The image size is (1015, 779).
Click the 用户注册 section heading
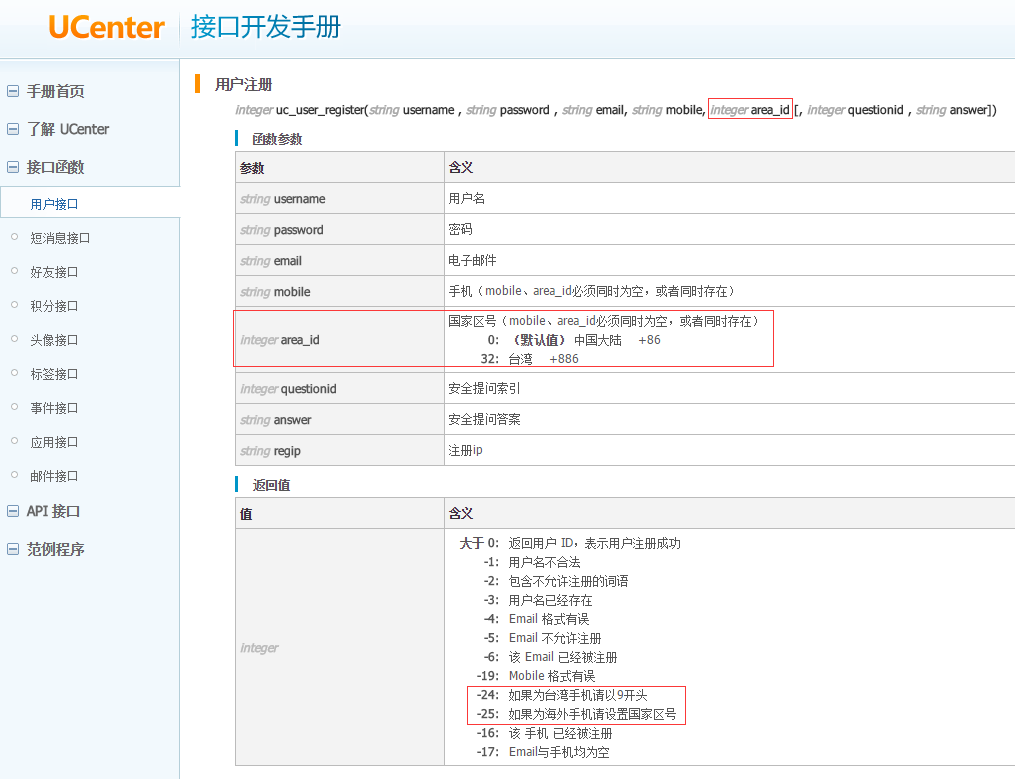[x=243, y=85]
